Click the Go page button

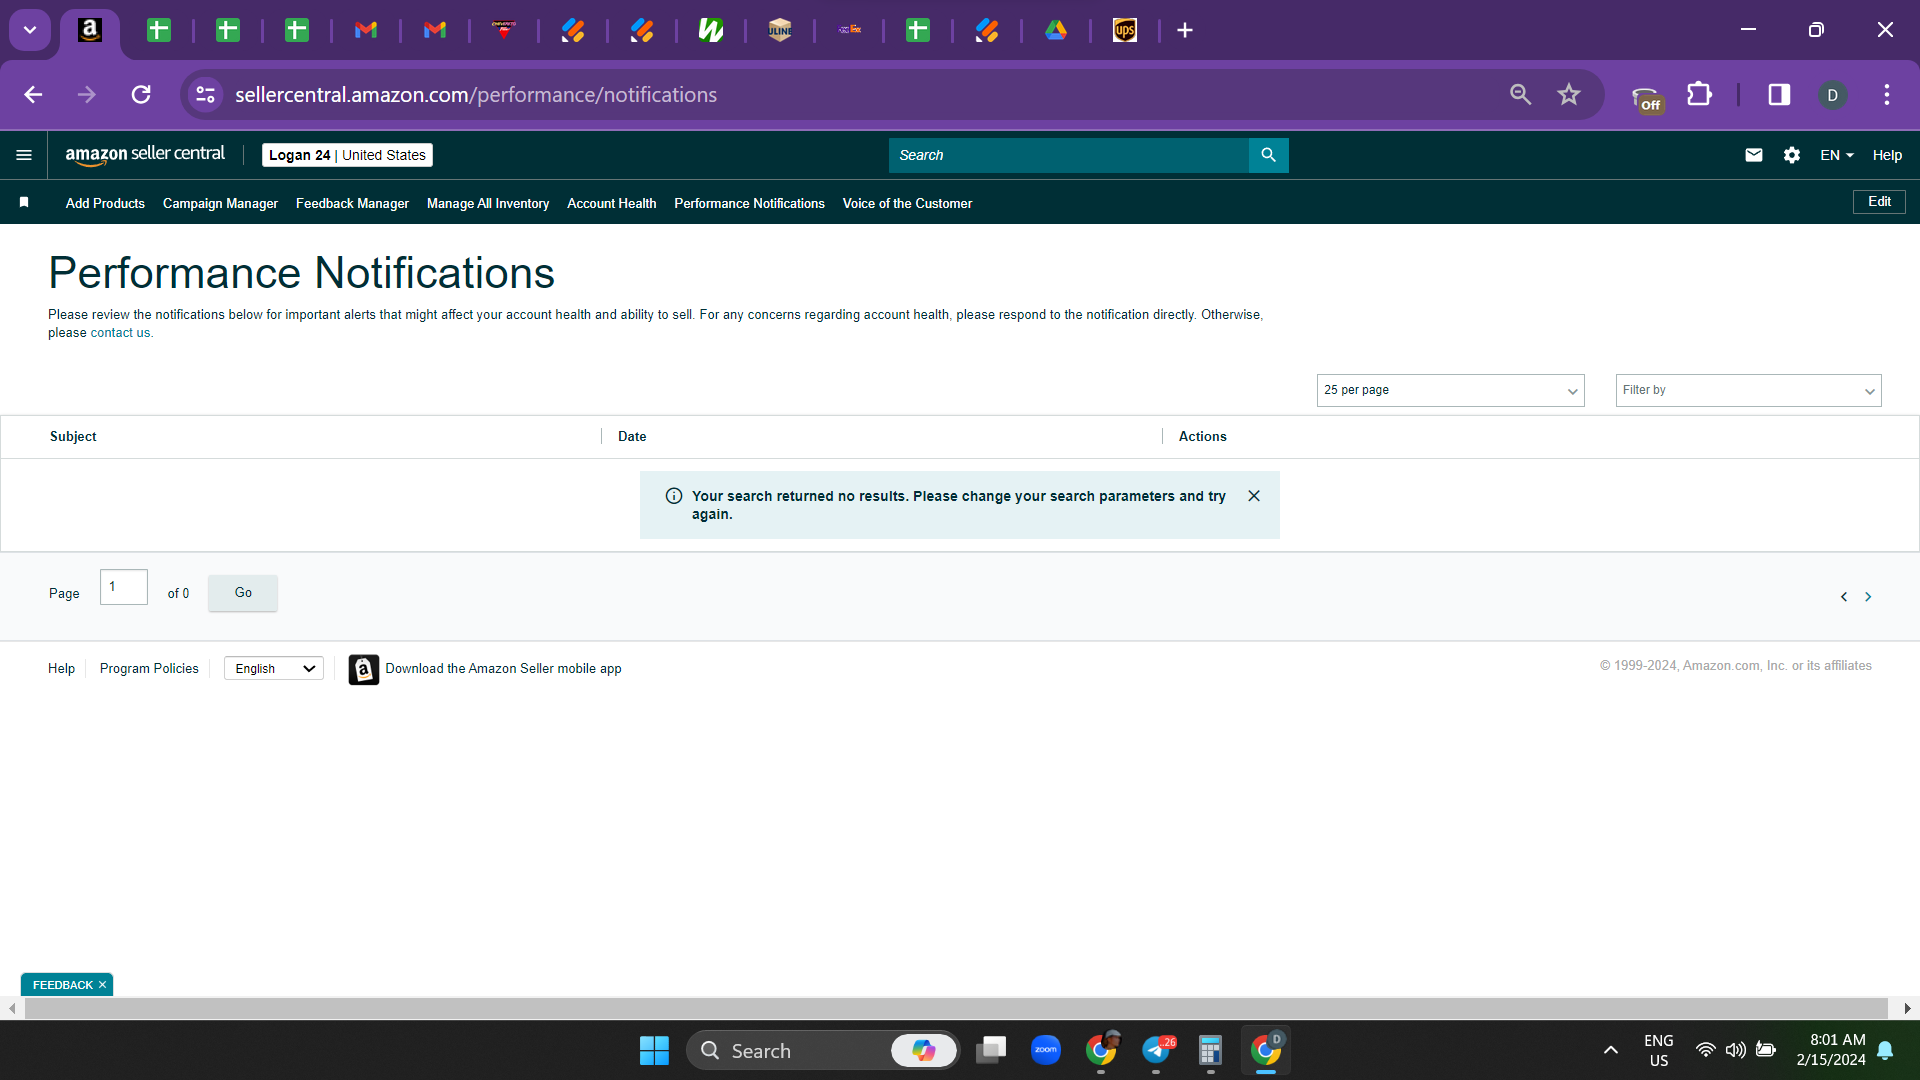click(243, 593)
